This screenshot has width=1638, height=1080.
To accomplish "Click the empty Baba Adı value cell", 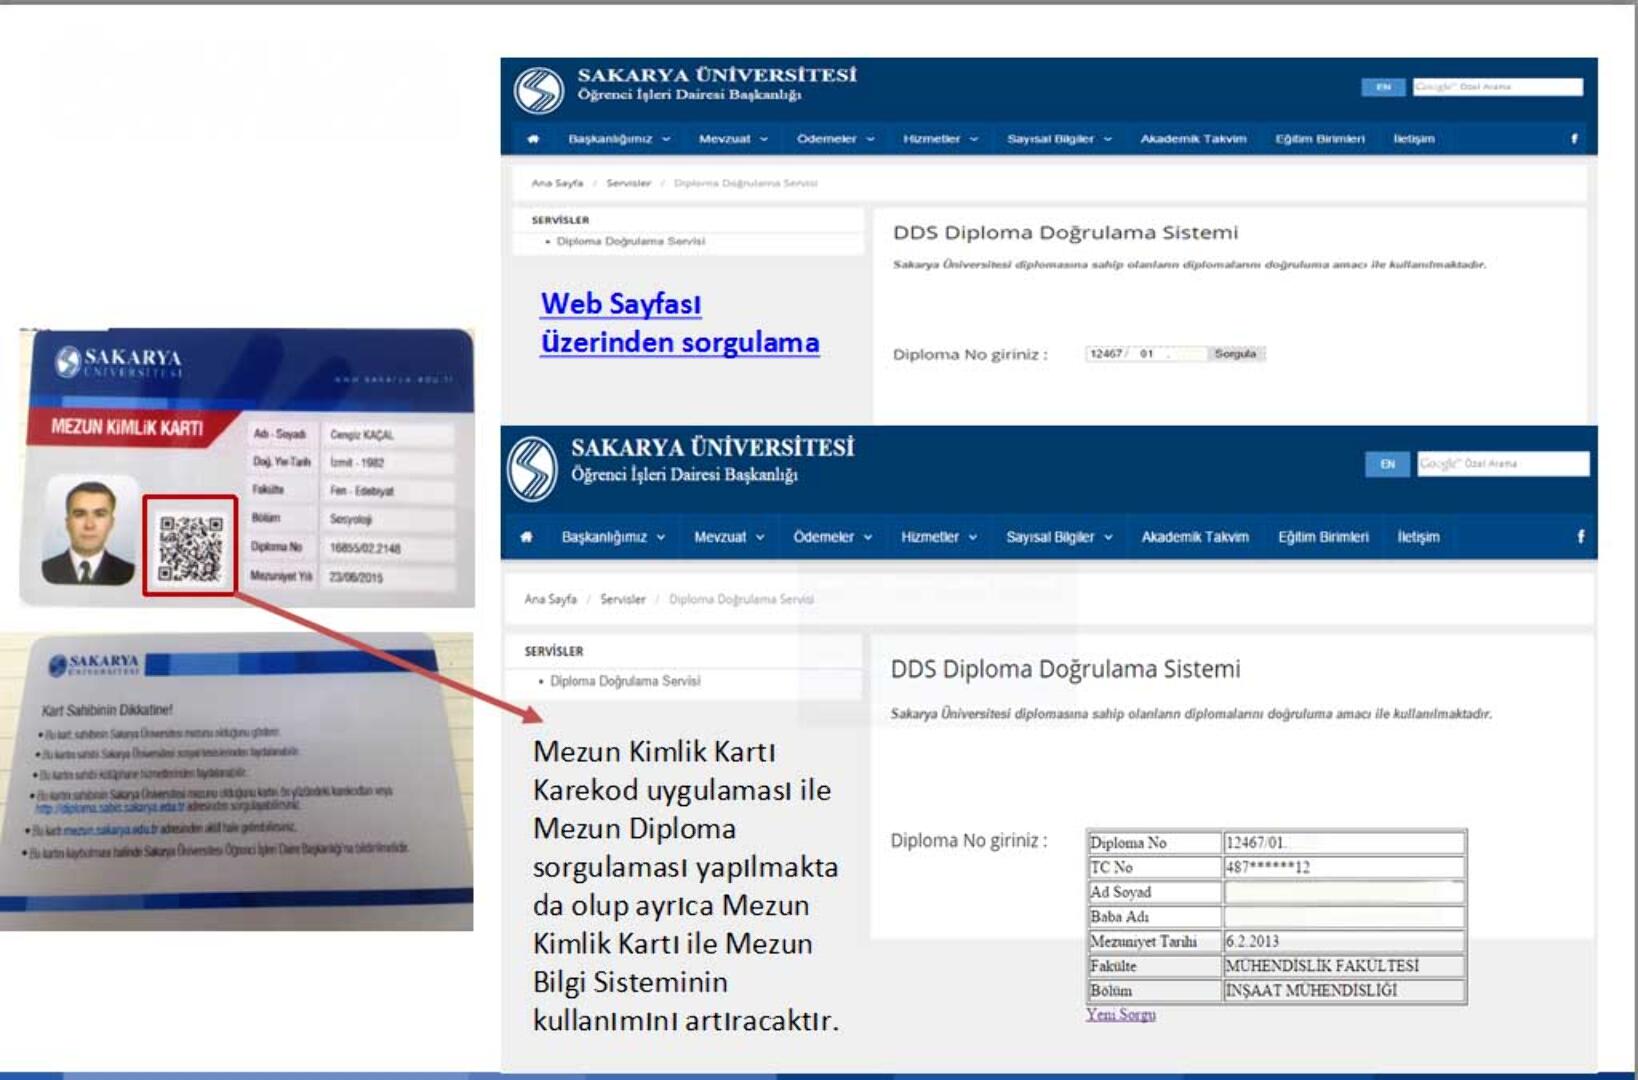I will [x=1344, y=916].
